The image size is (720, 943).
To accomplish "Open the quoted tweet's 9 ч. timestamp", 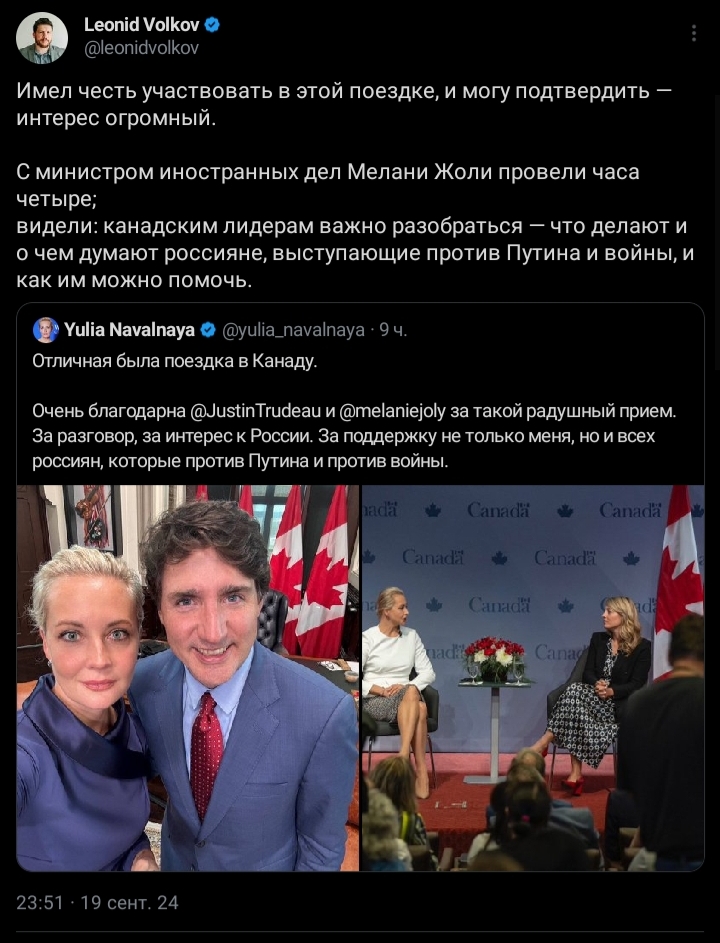I will [x=393, y=330].
